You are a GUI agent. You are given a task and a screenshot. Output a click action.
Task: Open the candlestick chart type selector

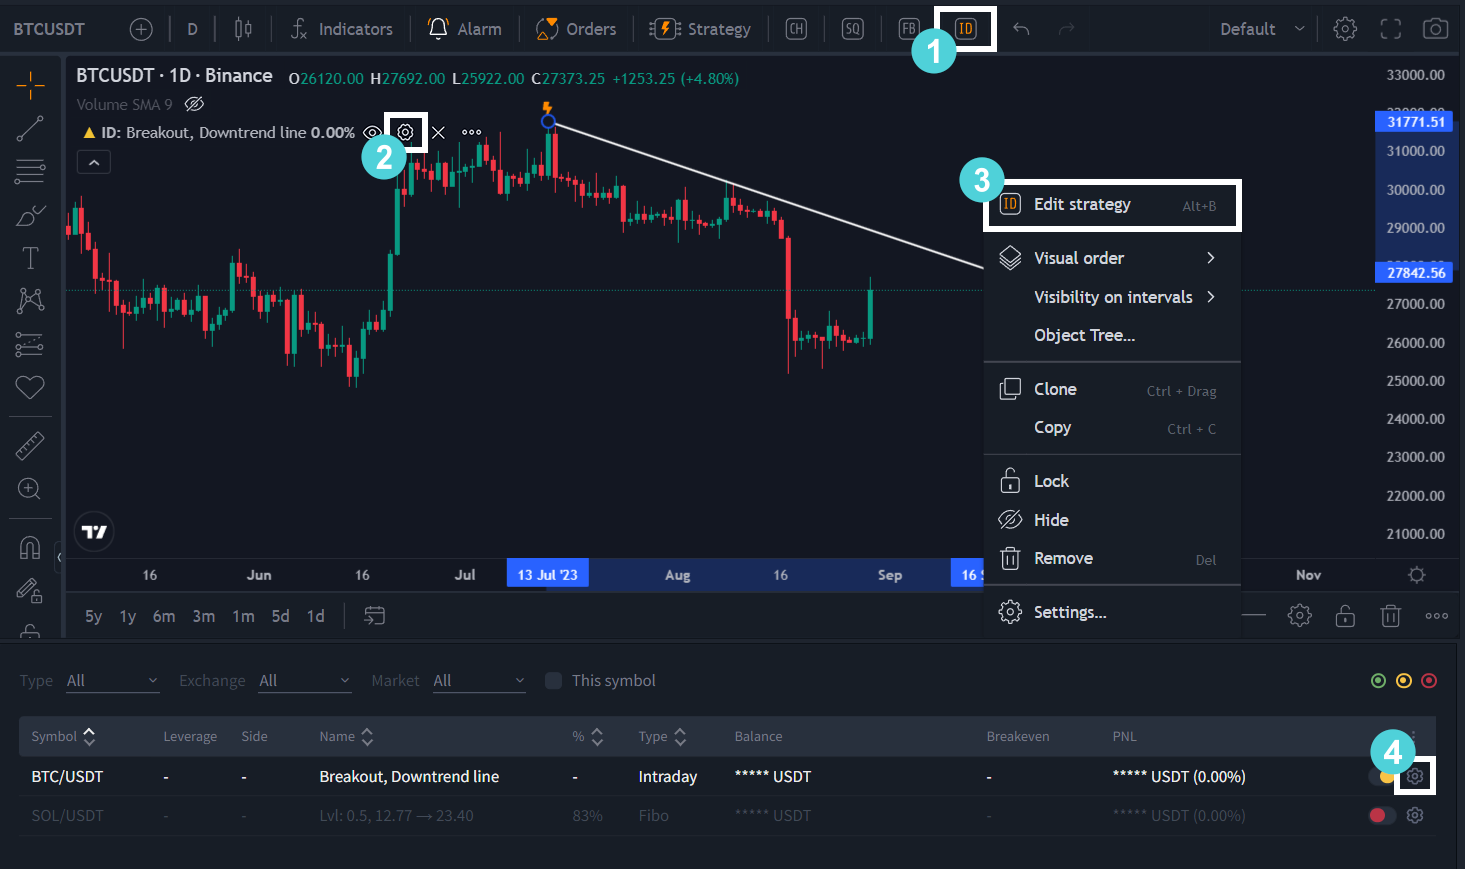point(243,29)
